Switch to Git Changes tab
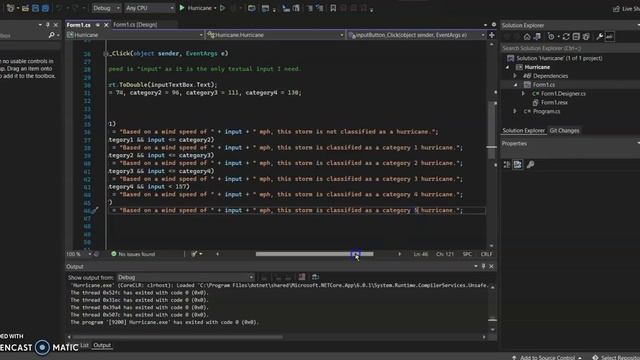640x360 pixels. click(x=564, y=131)
